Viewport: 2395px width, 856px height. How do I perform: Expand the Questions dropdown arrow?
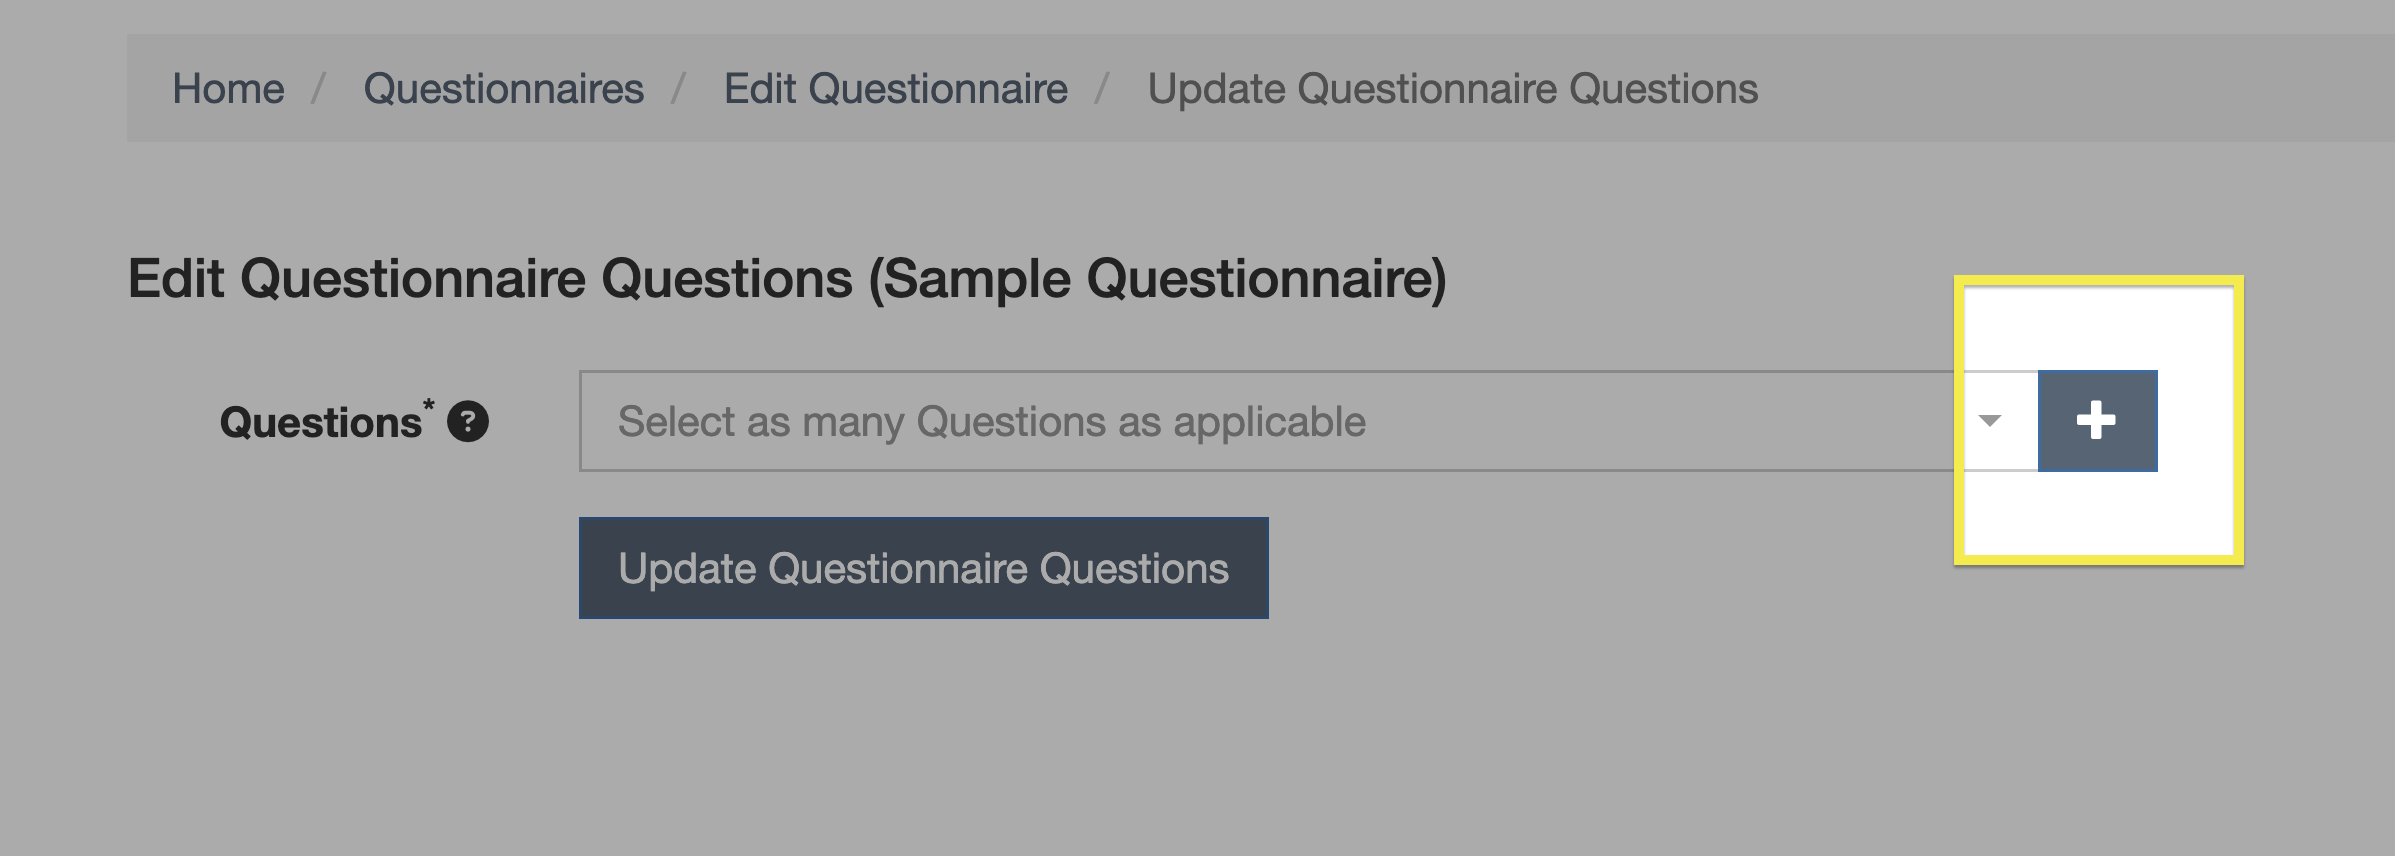1990,421
